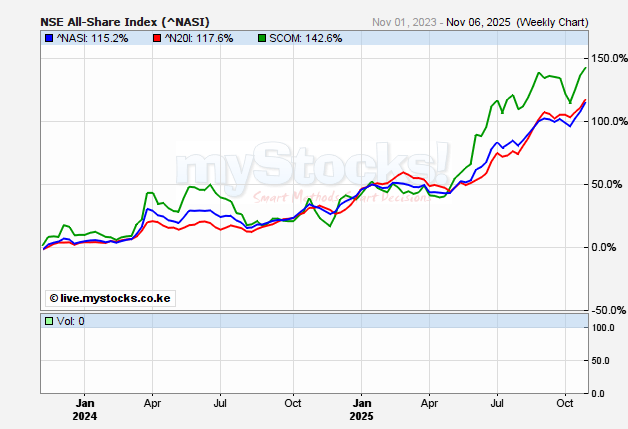Click the Nov 06, 2025 end date
Viewport: 628px width, 429px height.
(x=478, y=21)
